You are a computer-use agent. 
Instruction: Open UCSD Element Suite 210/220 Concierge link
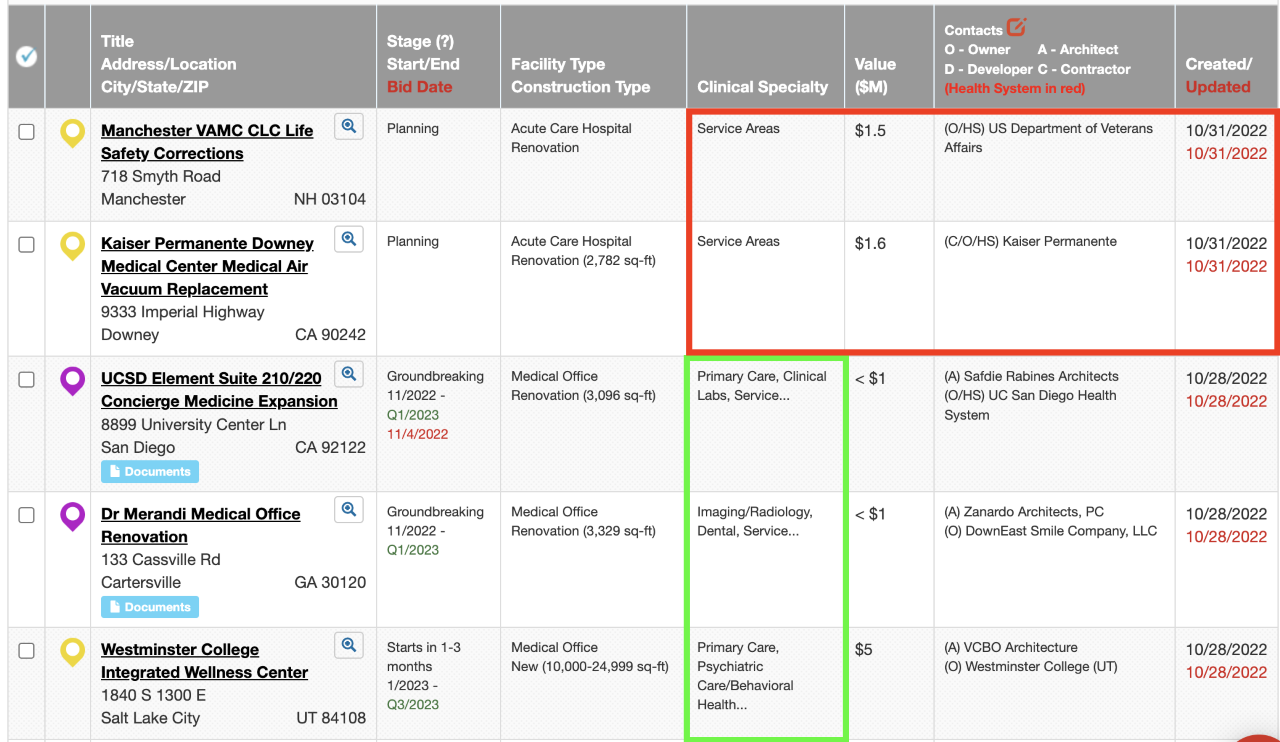219,390
